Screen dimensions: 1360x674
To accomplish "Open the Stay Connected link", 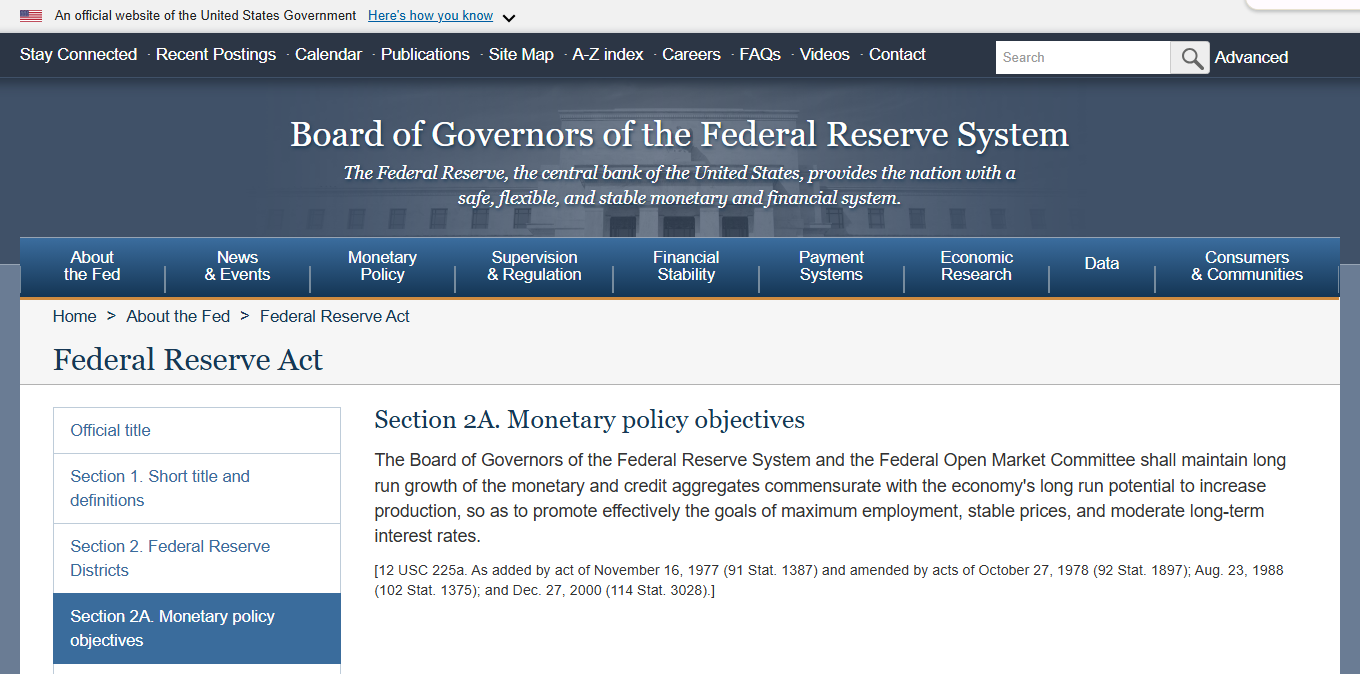I will tap(78, 54).
